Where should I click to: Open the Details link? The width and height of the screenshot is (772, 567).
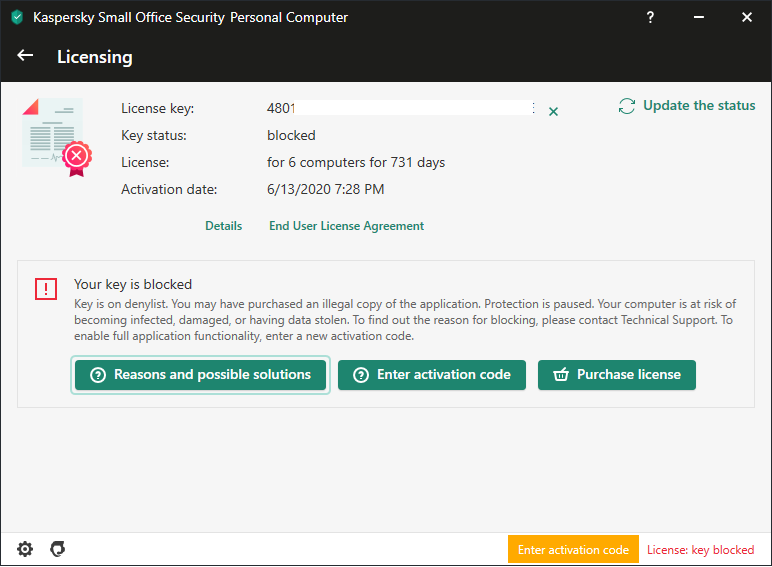[223, 226]
